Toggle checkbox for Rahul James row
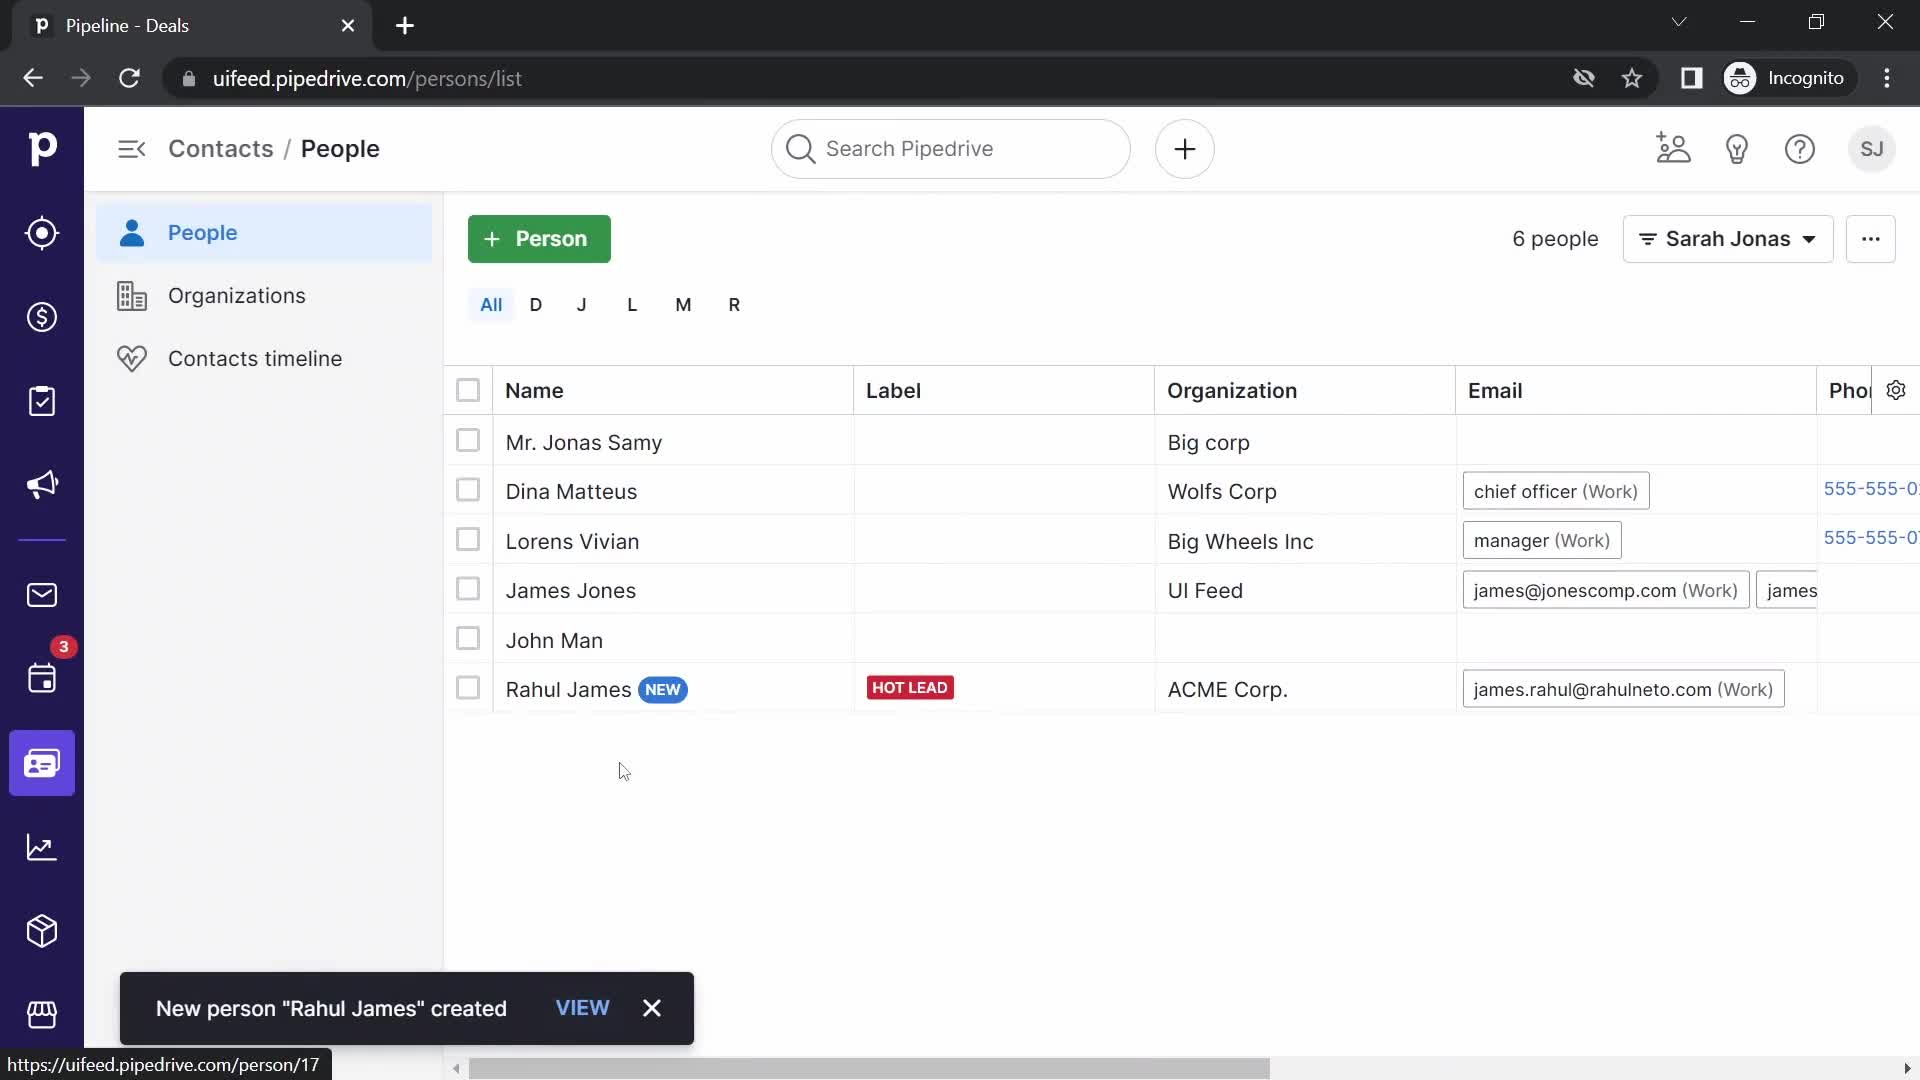 [468, 687]
